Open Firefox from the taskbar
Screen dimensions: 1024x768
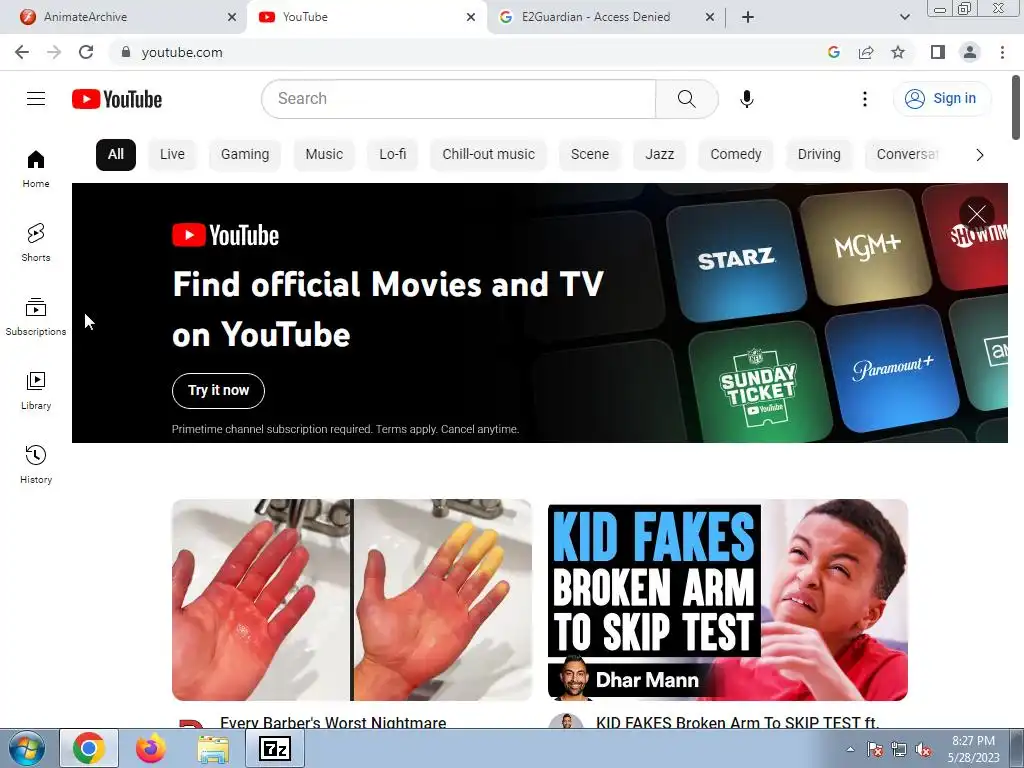pos(151,748)
